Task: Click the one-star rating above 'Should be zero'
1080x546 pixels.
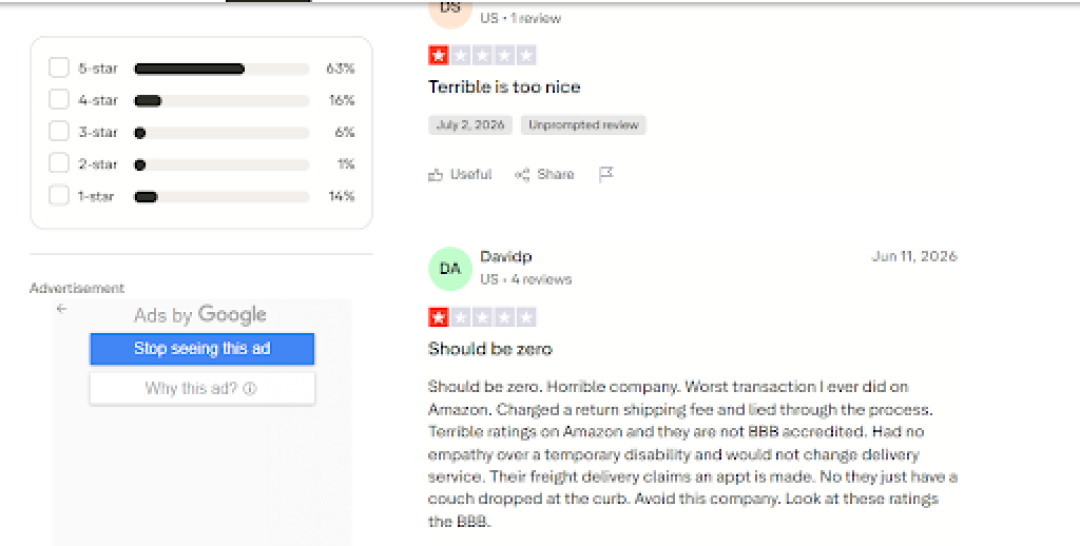Action: (x=482, y=317)
